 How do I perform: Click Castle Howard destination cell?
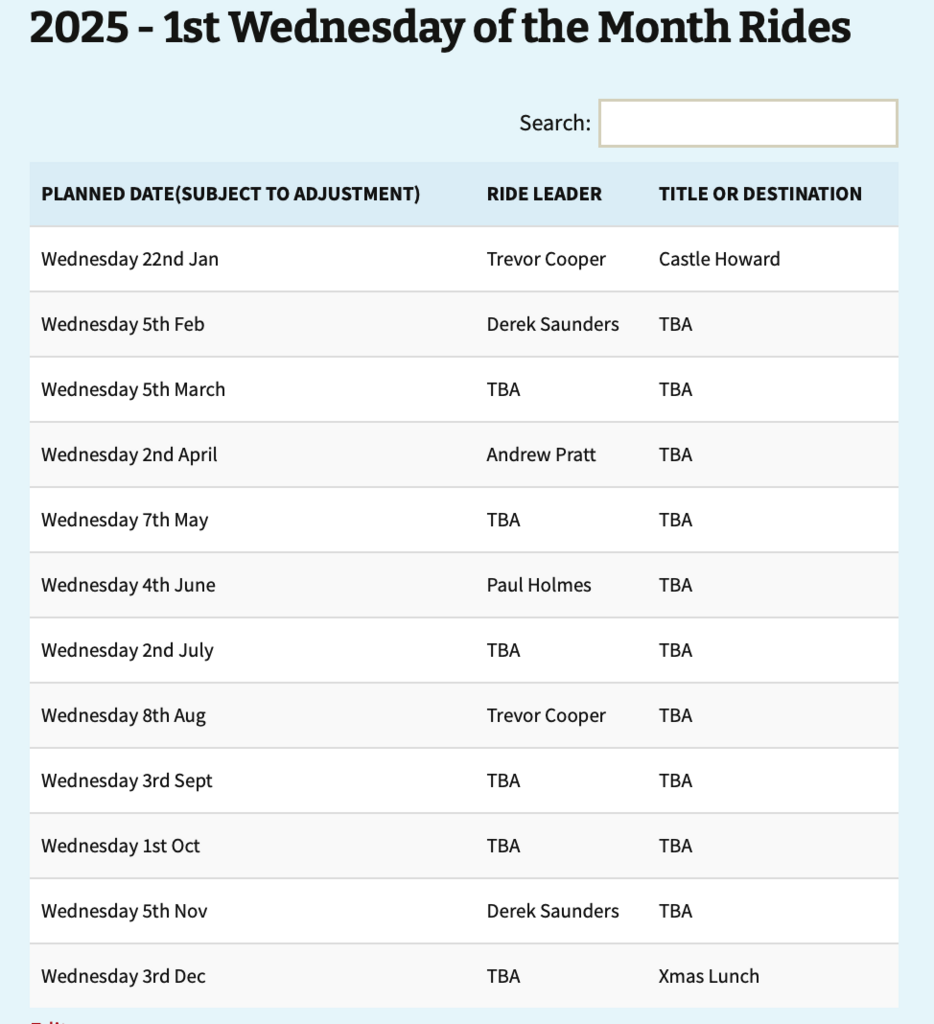pos(719,259)
